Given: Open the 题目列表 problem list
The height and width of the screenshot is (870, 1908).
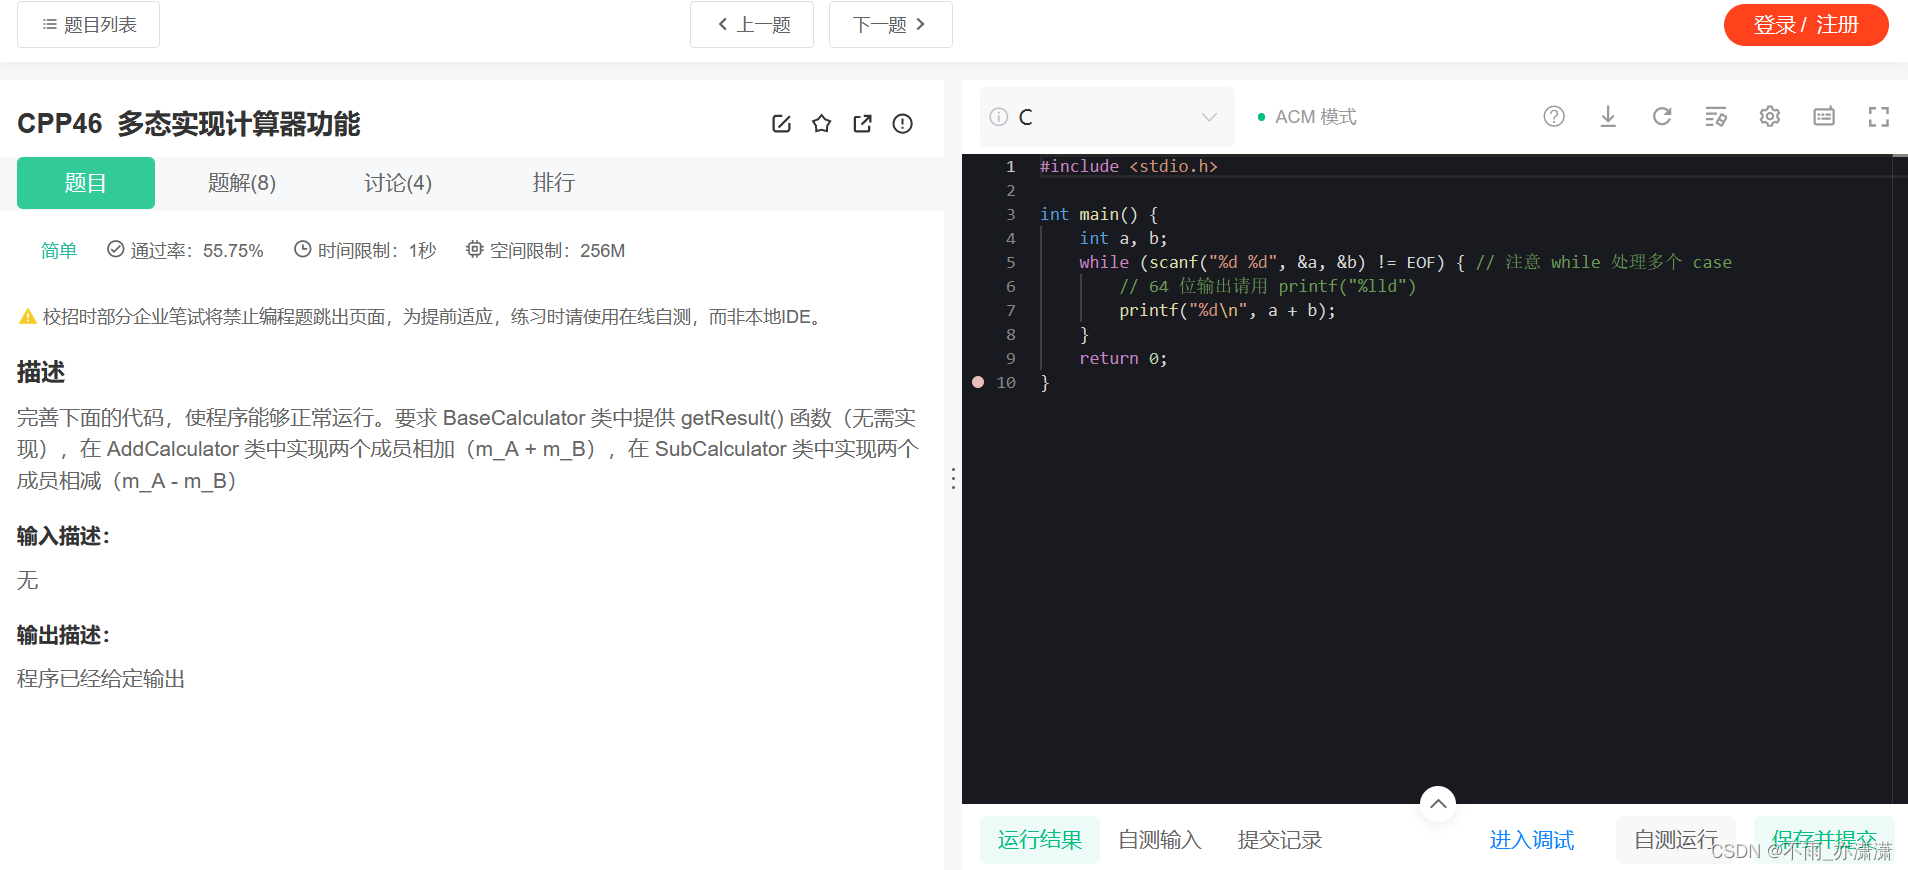Looking at the screenshot, I should click(88, 24).
